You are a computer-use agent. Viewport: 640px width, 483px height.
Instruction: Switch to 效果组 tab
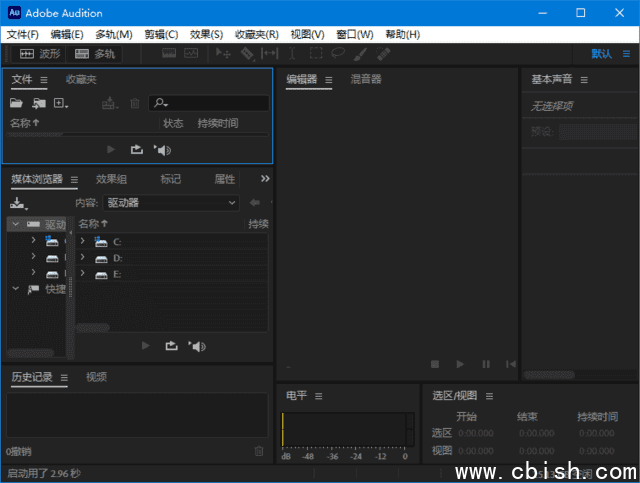coord(111,179)
